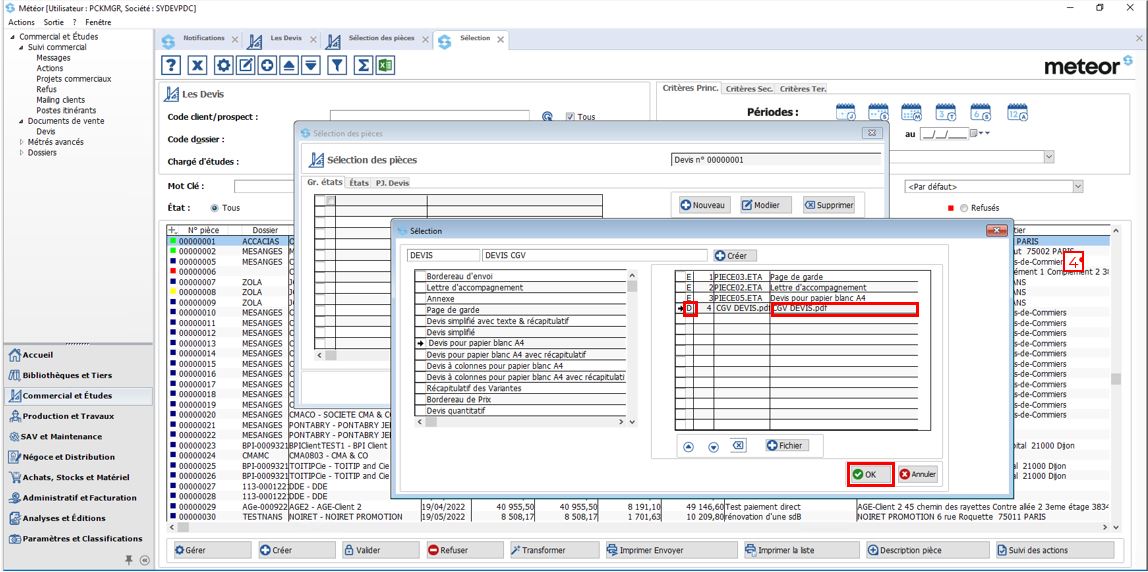Click the pin icon at sidebar bottom
The width and height of the screenshot is (1148, 572).
[129, 560]
